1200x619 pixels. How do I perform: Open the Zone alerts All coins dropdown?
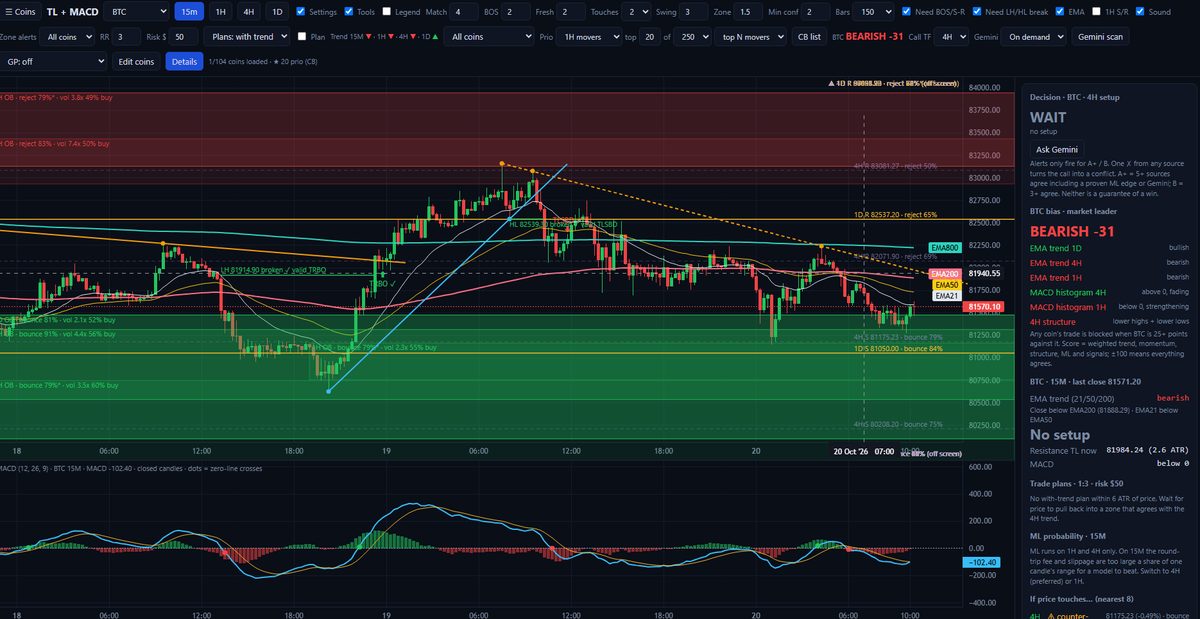click(65, 36)
